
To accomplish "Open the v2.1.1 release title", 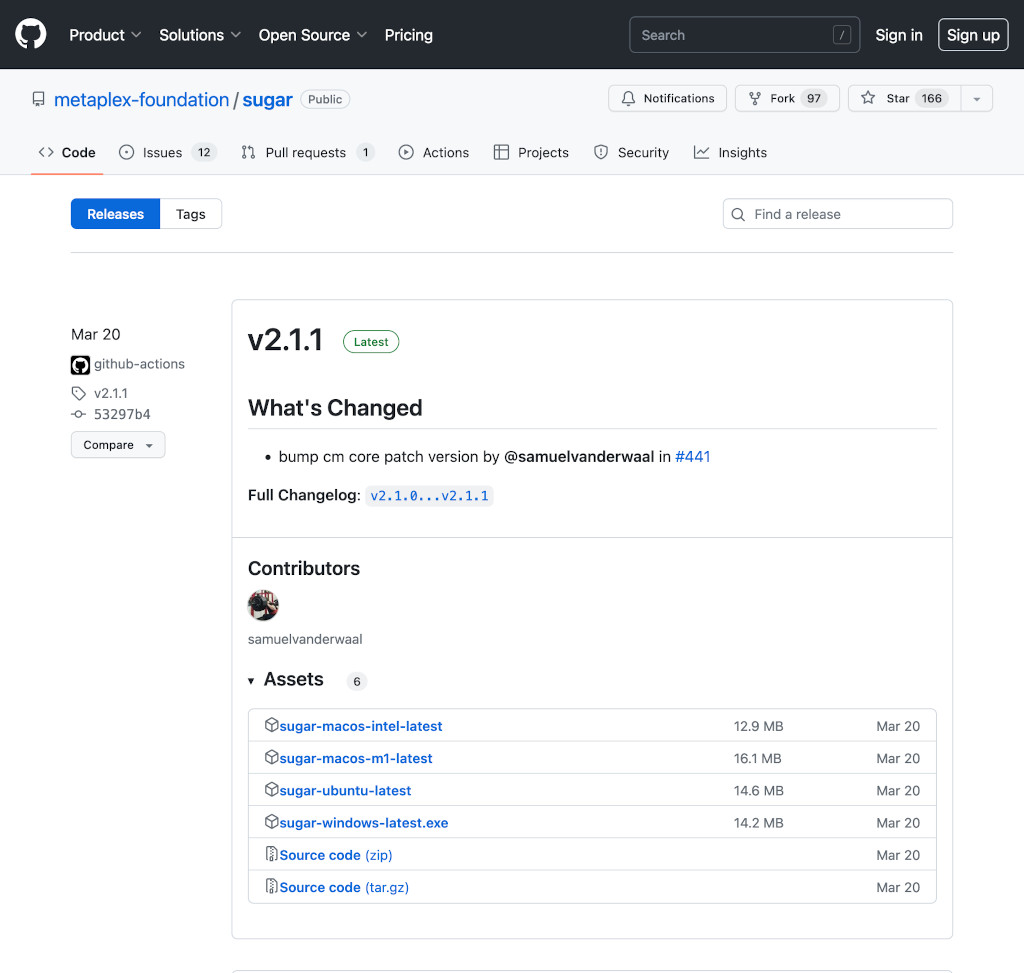I will [x=285, y=340].
